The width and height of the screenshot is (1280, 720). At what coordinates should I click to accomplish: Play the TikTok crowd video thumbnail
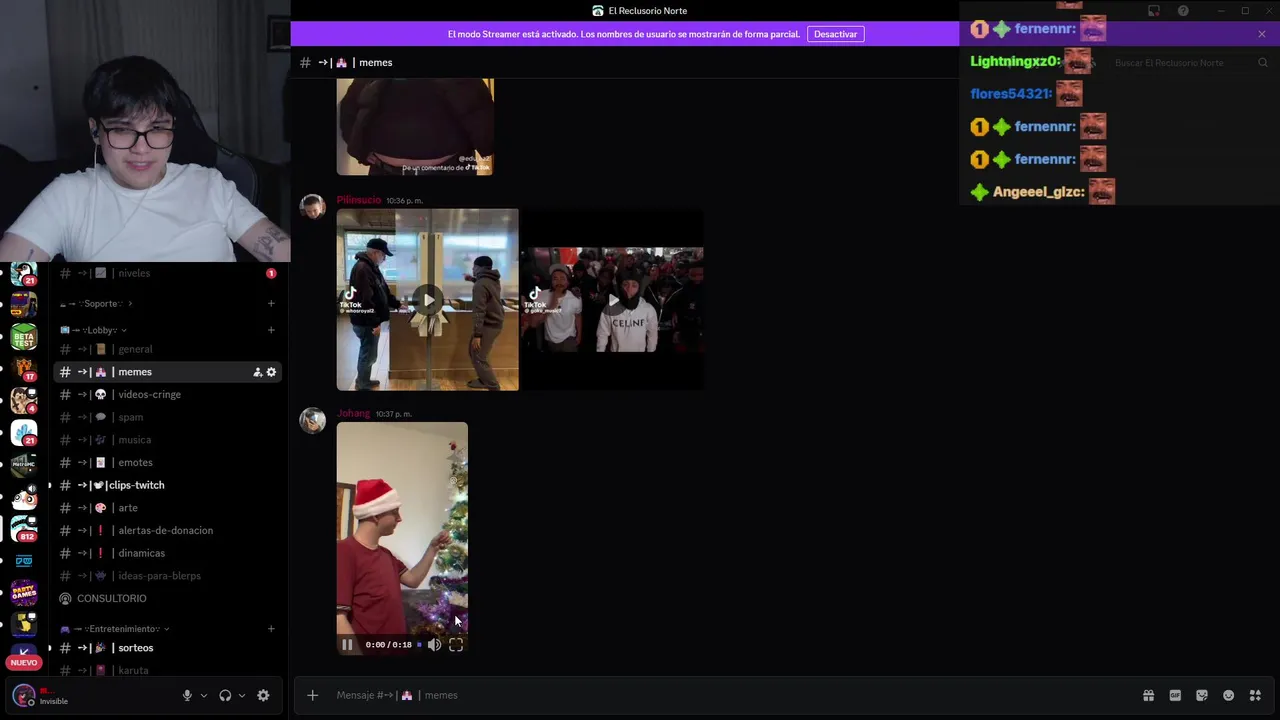click(612, 300)
